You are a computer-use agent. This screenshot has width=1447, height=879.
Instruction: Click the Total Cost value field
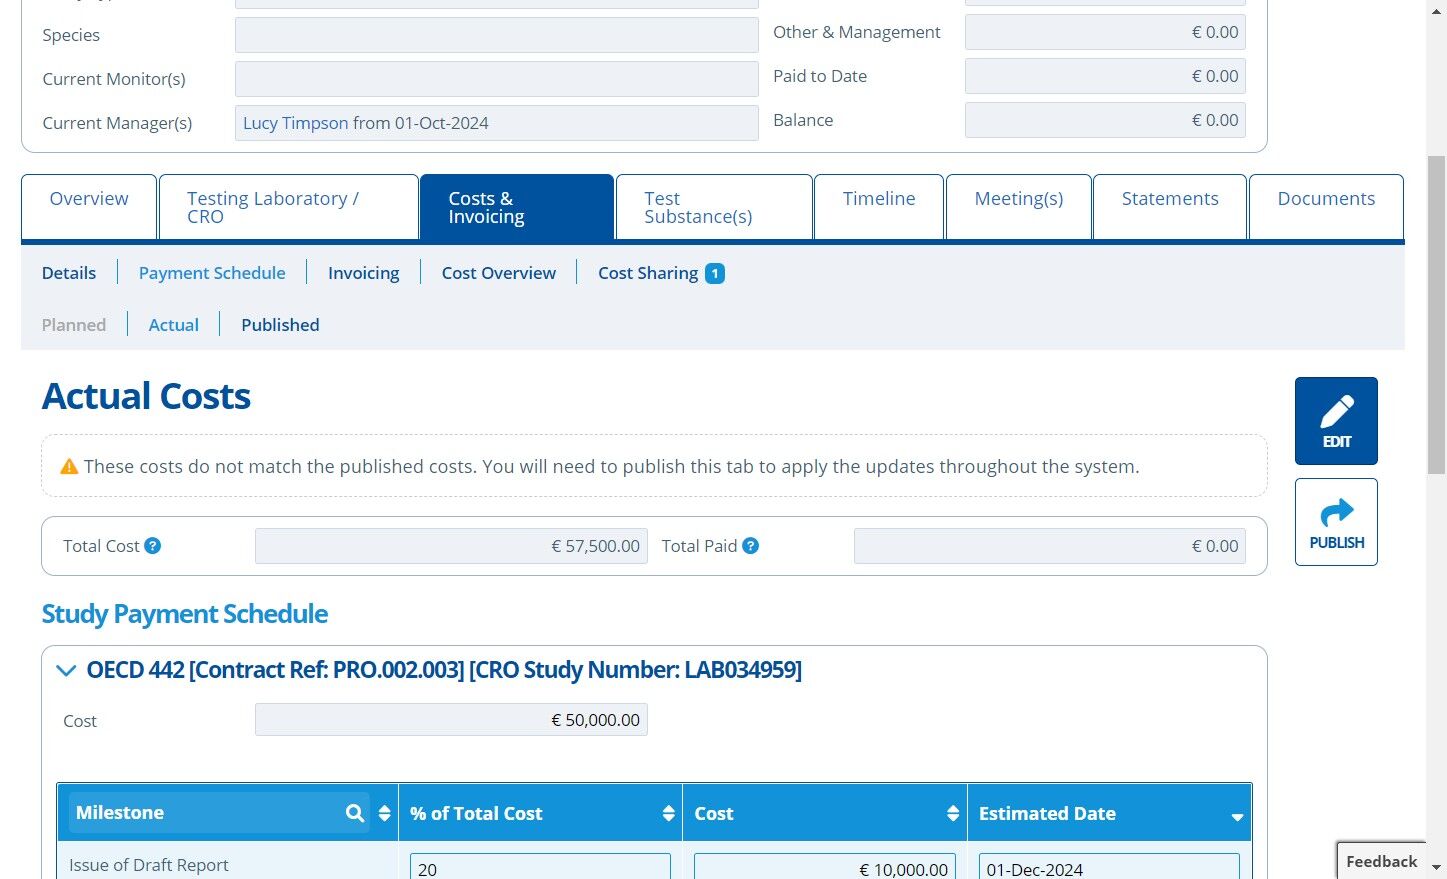[x=451, y=546]
